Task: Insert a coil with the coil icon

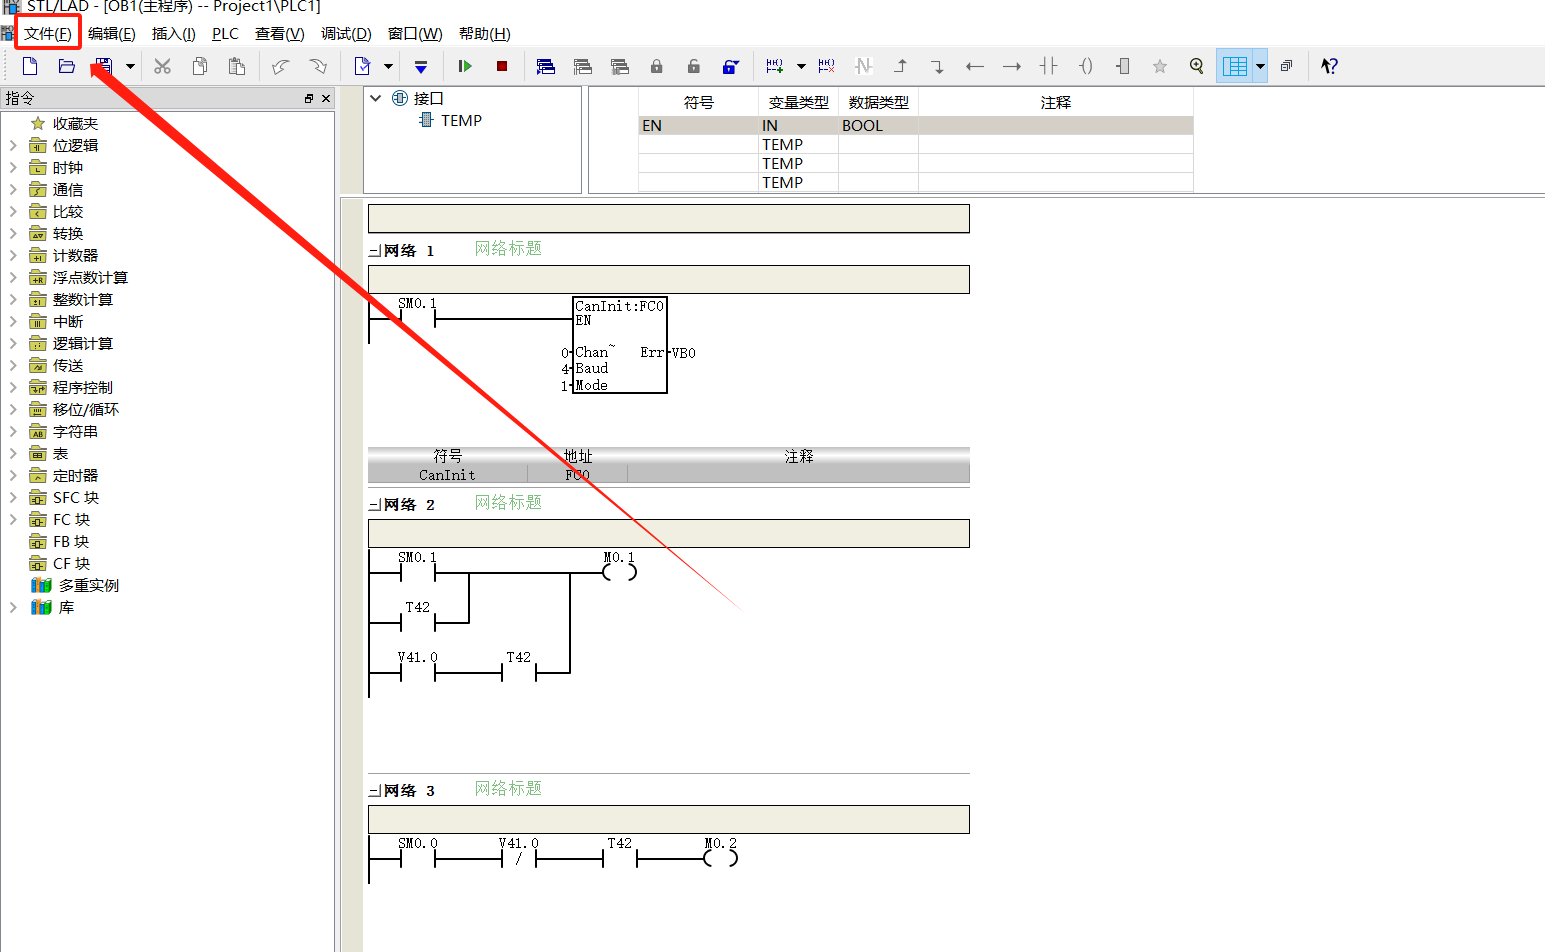Action: click(x=1085, y=66)
